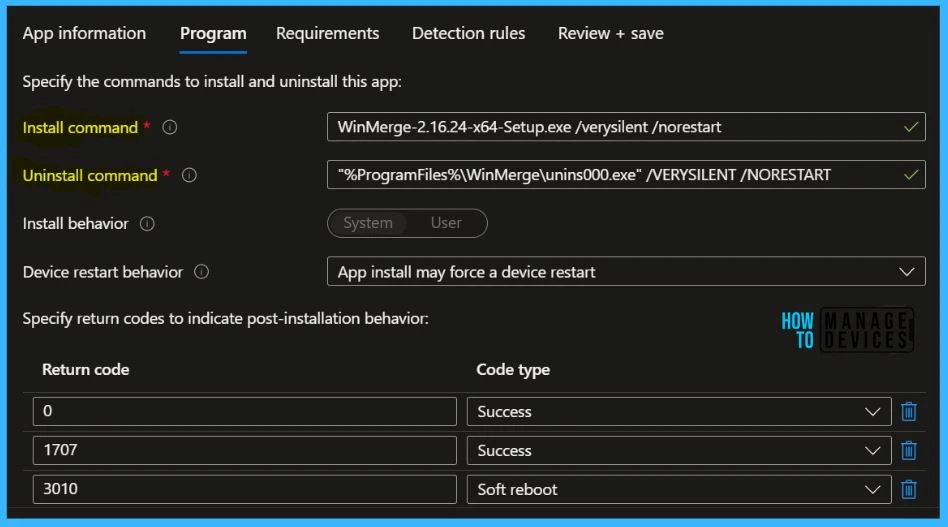Click the Uninstall command info icon

point(189,175)
